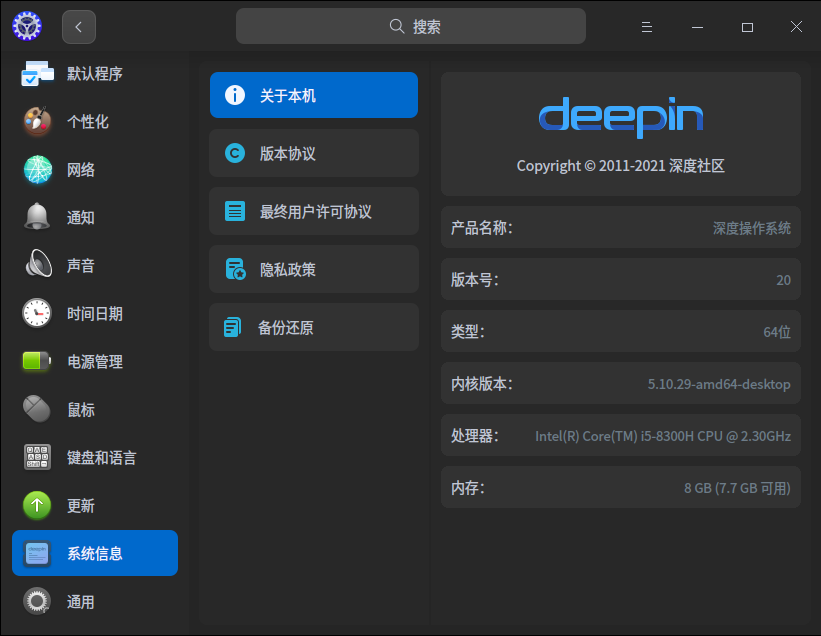Screen dimensions: 821x636
Task: Click the Mouse (鼠标) icon
Action: coord(37,410)
